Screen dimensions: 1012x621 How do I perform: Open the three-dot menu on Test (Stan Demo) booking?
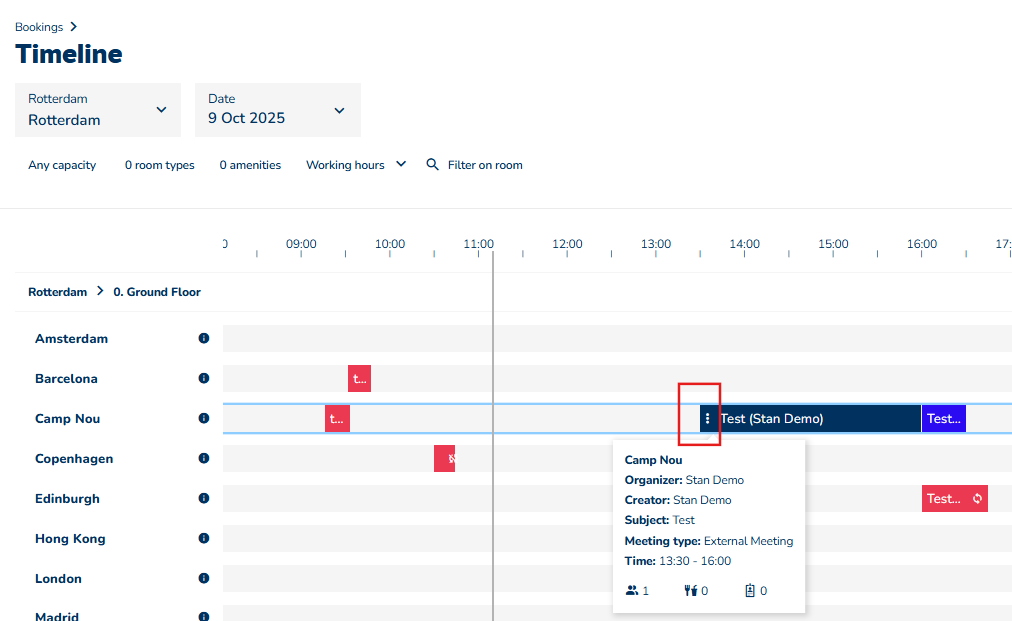click(707, 419)
